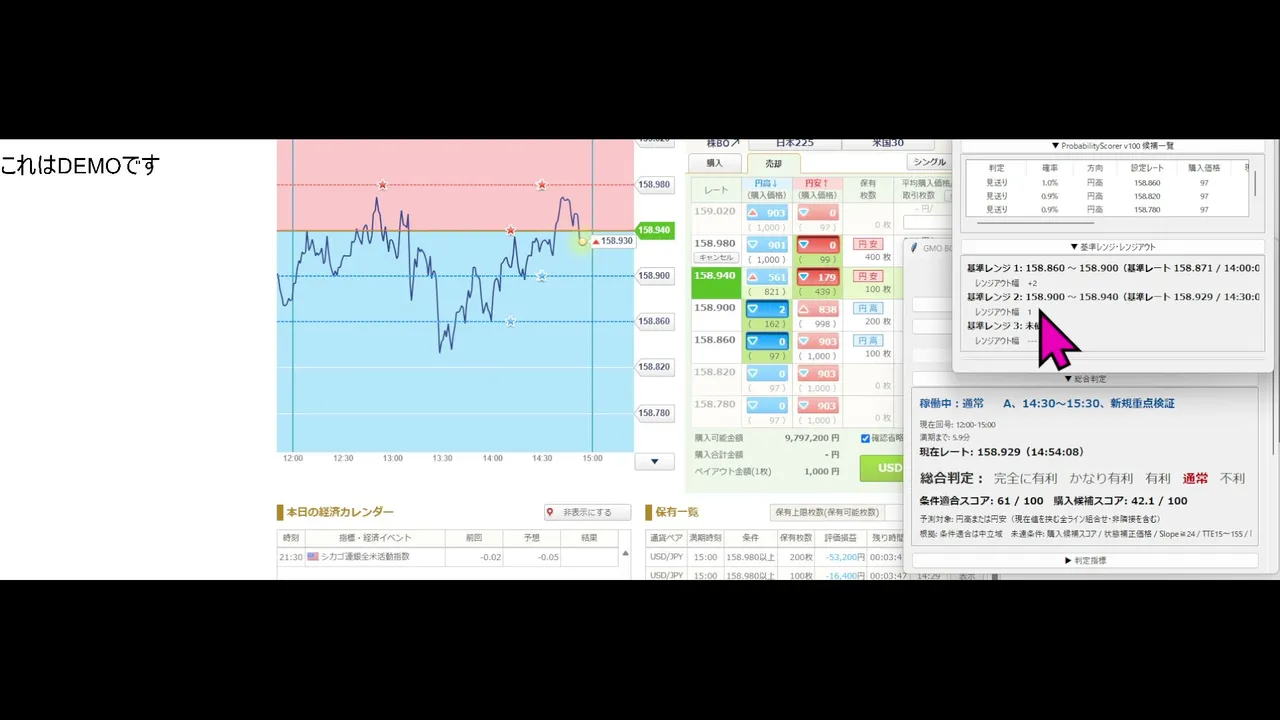
Task: Switch to the 売却 tab
Action: (x=773, y=163)
